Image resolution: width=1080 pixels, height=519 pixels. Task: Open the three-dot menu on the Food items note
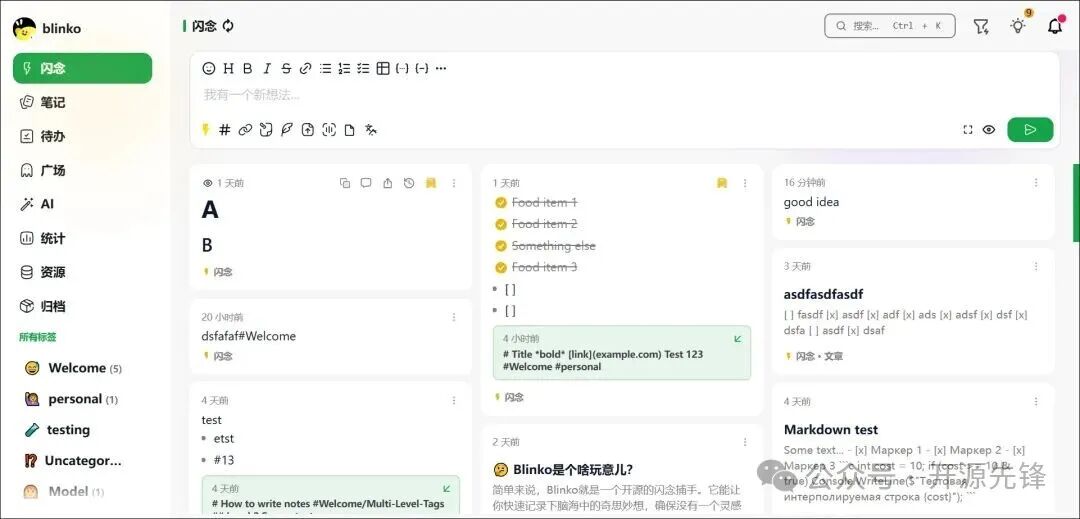745,183
